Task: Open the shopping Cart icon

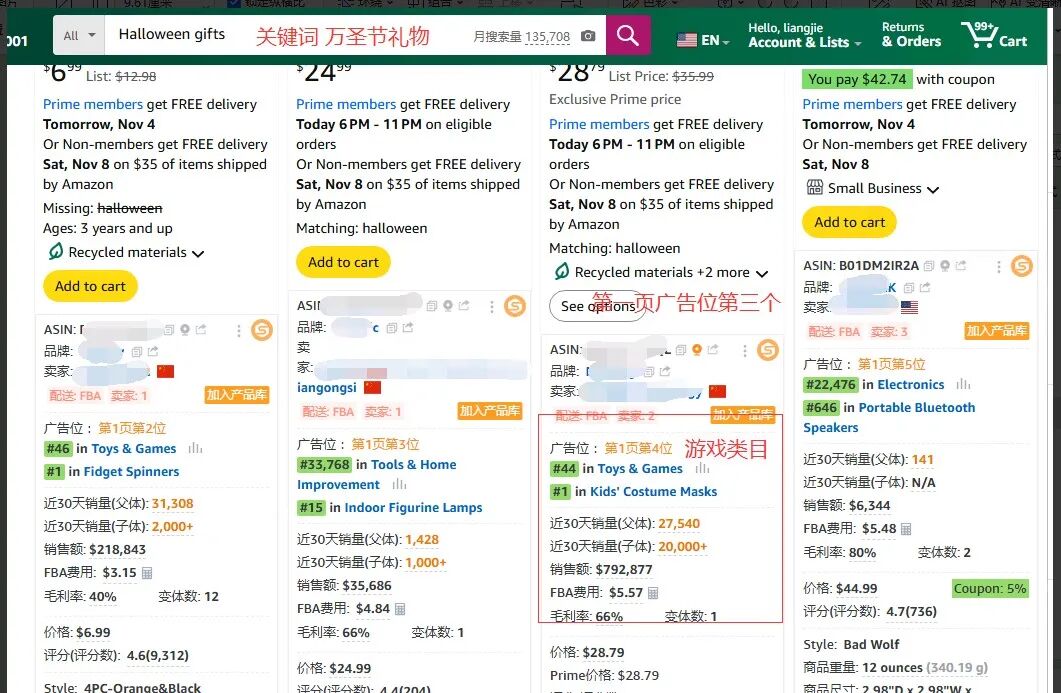Action: pos(994,35)
